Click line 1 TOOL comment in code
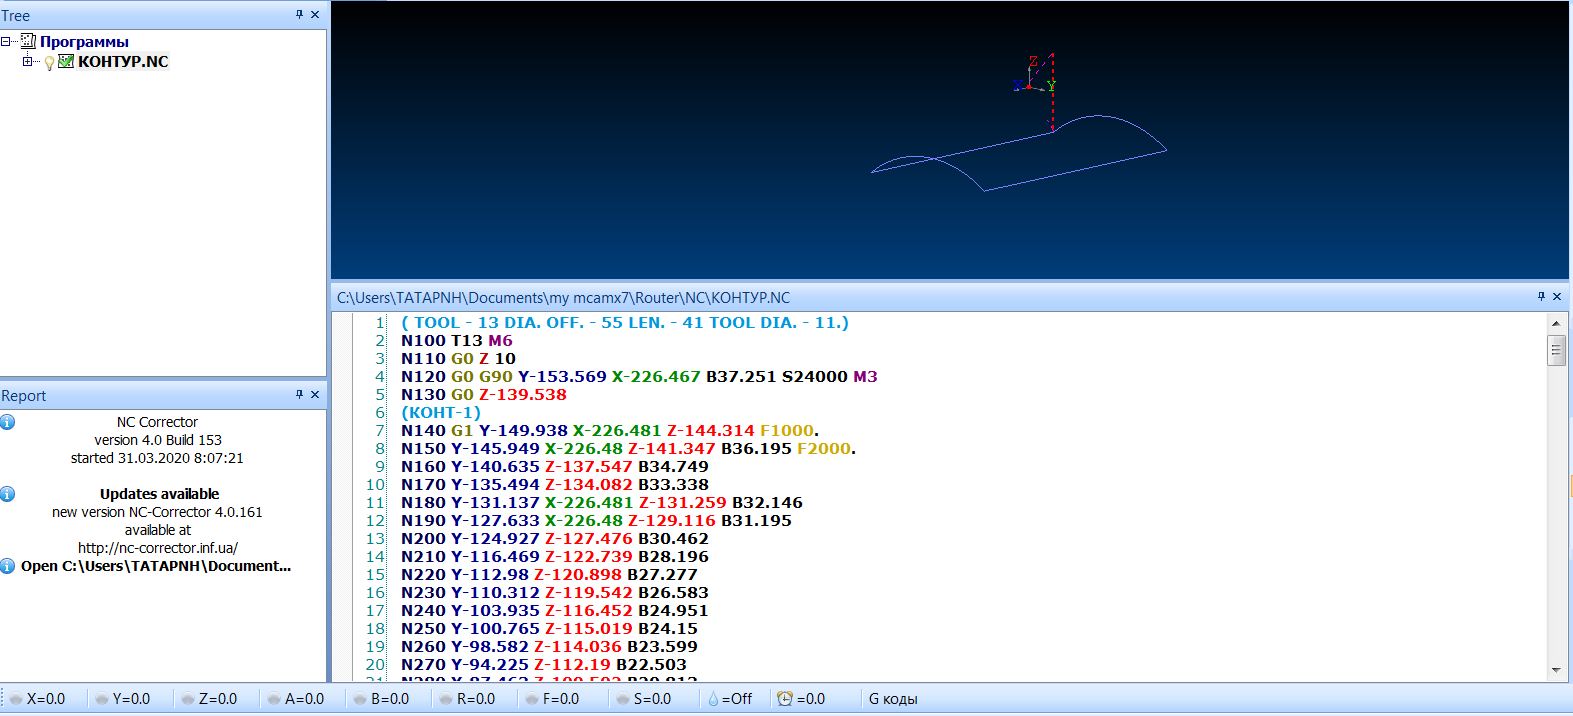The image size is (1573, 716). [x=625, y=323]
